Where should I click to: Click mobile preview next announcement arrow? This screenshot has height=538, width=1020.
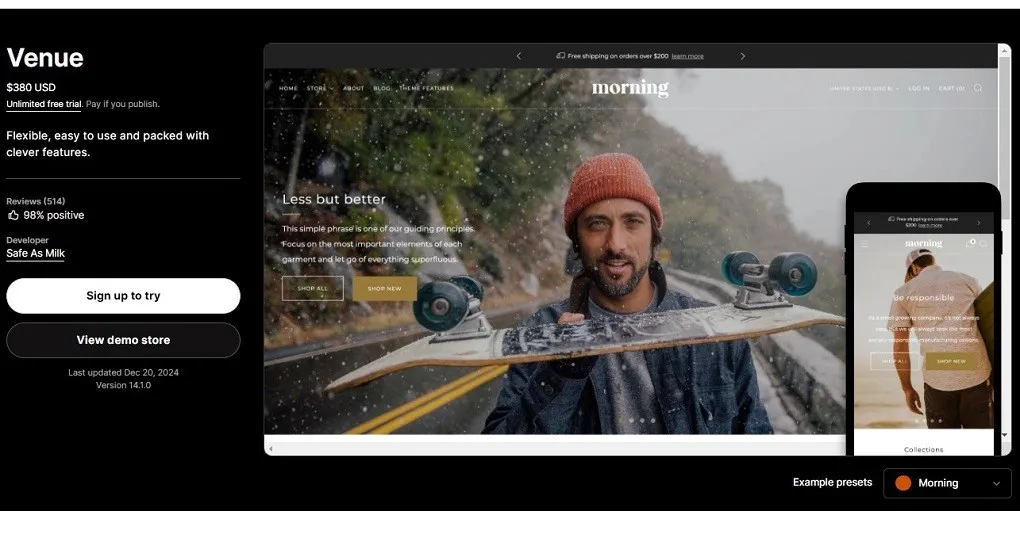[x=978, y=222]
